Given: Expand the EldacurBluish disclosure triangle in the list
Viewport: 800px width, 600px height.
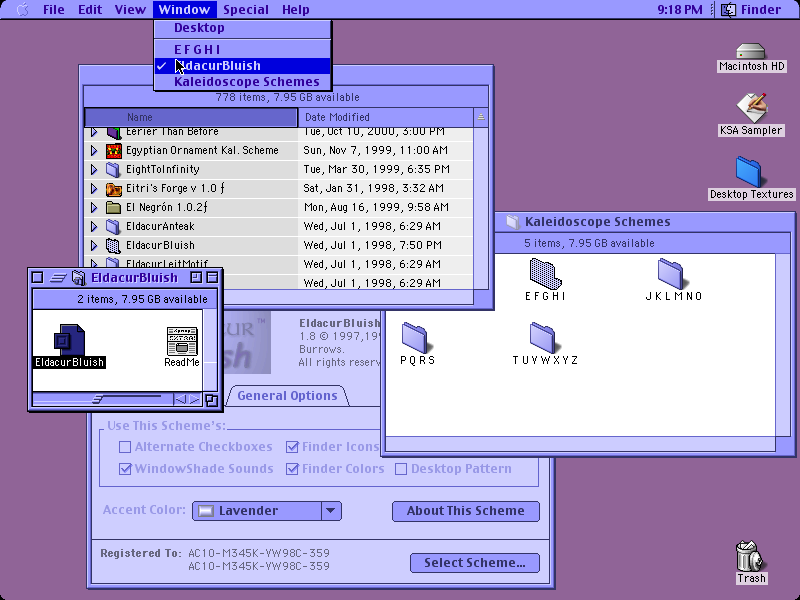Looking at the screenshot, I should pyautogui.click(x=94, y=245).
